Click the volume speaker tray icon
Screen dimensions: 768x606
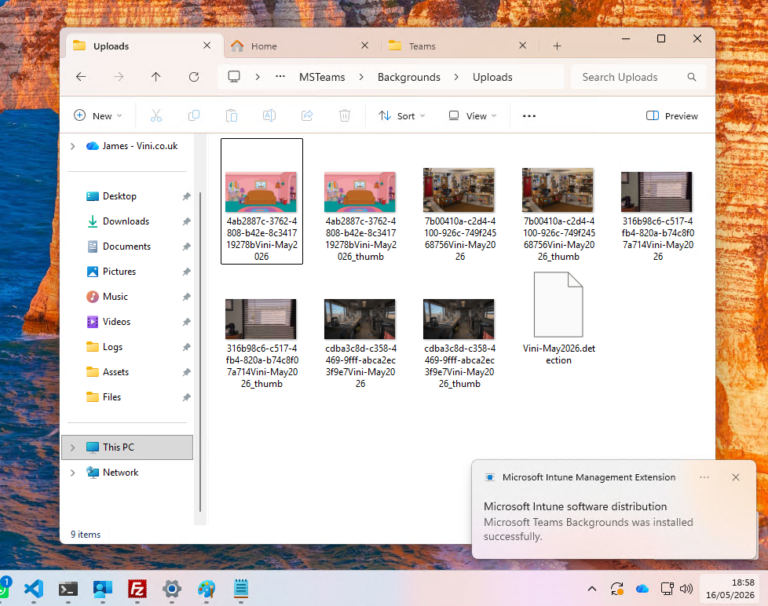tap(687, 588)
